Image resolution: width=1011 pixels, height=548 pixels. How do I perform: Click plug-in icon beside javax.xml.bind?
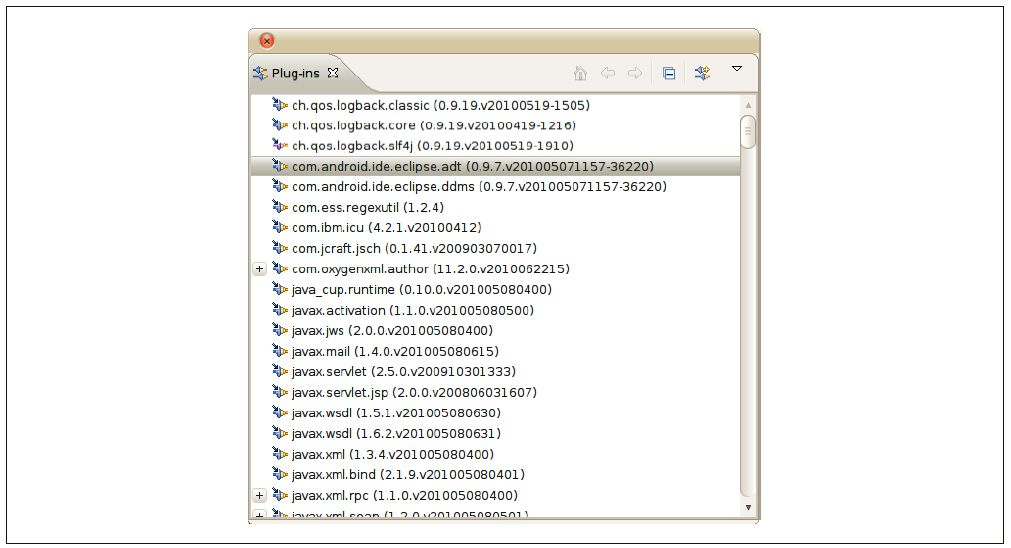point(280,474)
